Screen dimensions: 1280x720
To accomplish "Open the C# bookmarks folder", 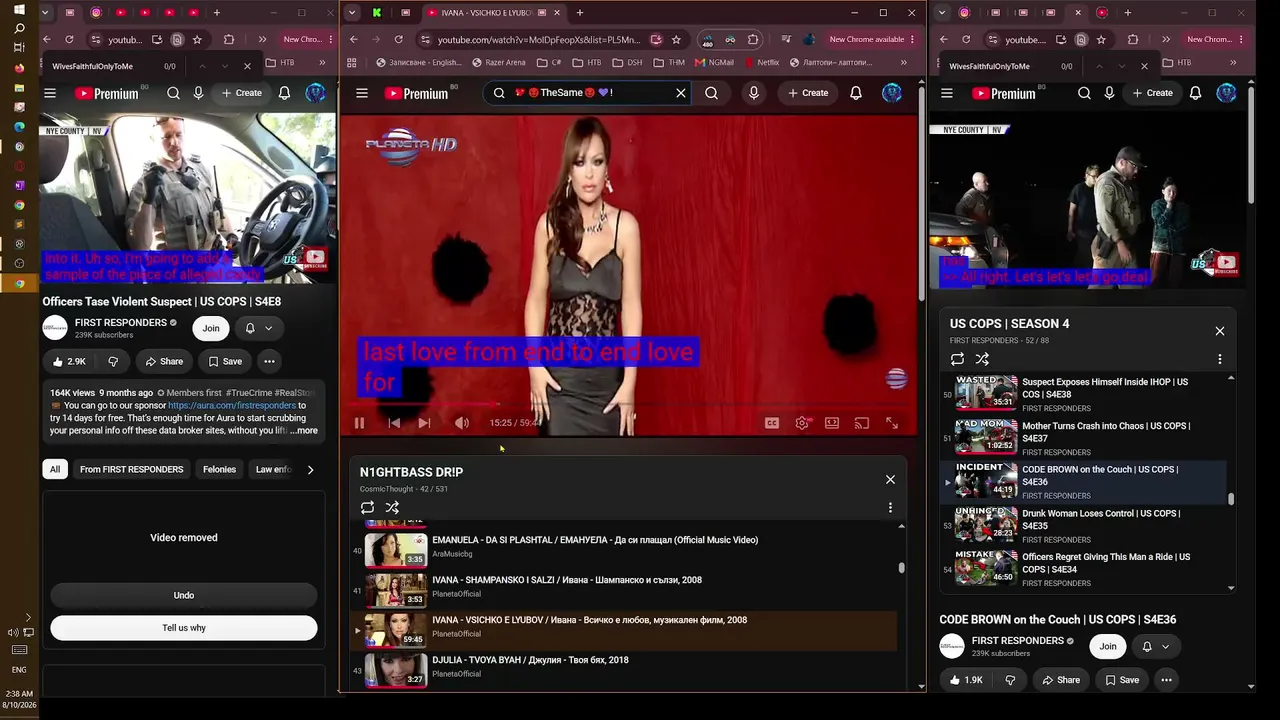I will pyautogui.click(x=550, y=62).
